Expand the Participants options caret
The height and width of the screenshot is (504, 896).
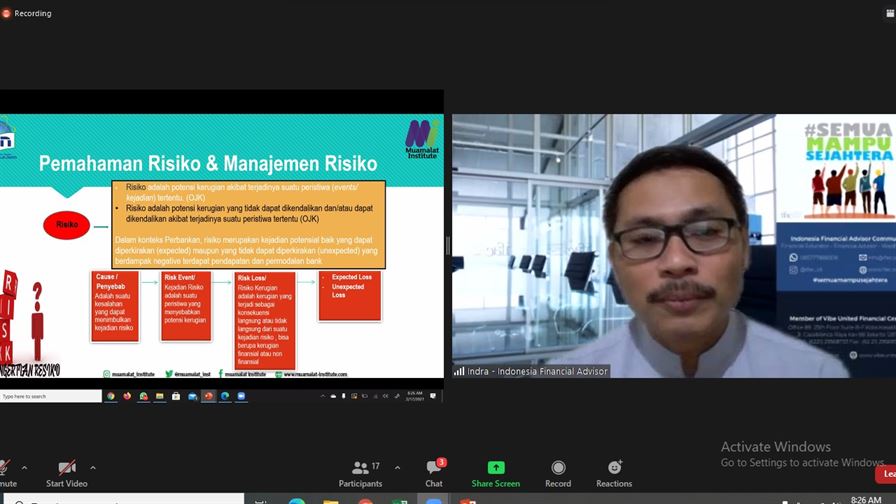tap(397, 467)
